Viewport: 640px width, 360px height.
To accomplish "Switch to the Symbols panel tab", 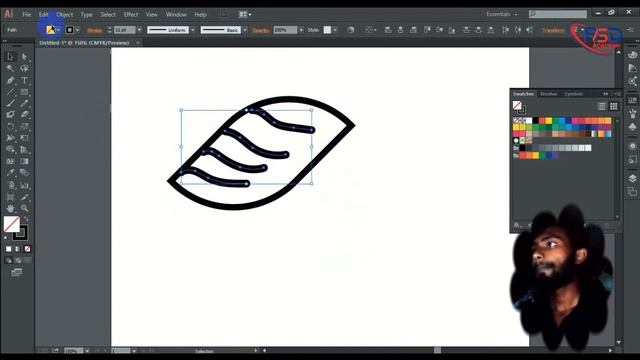I will point(573,94).
